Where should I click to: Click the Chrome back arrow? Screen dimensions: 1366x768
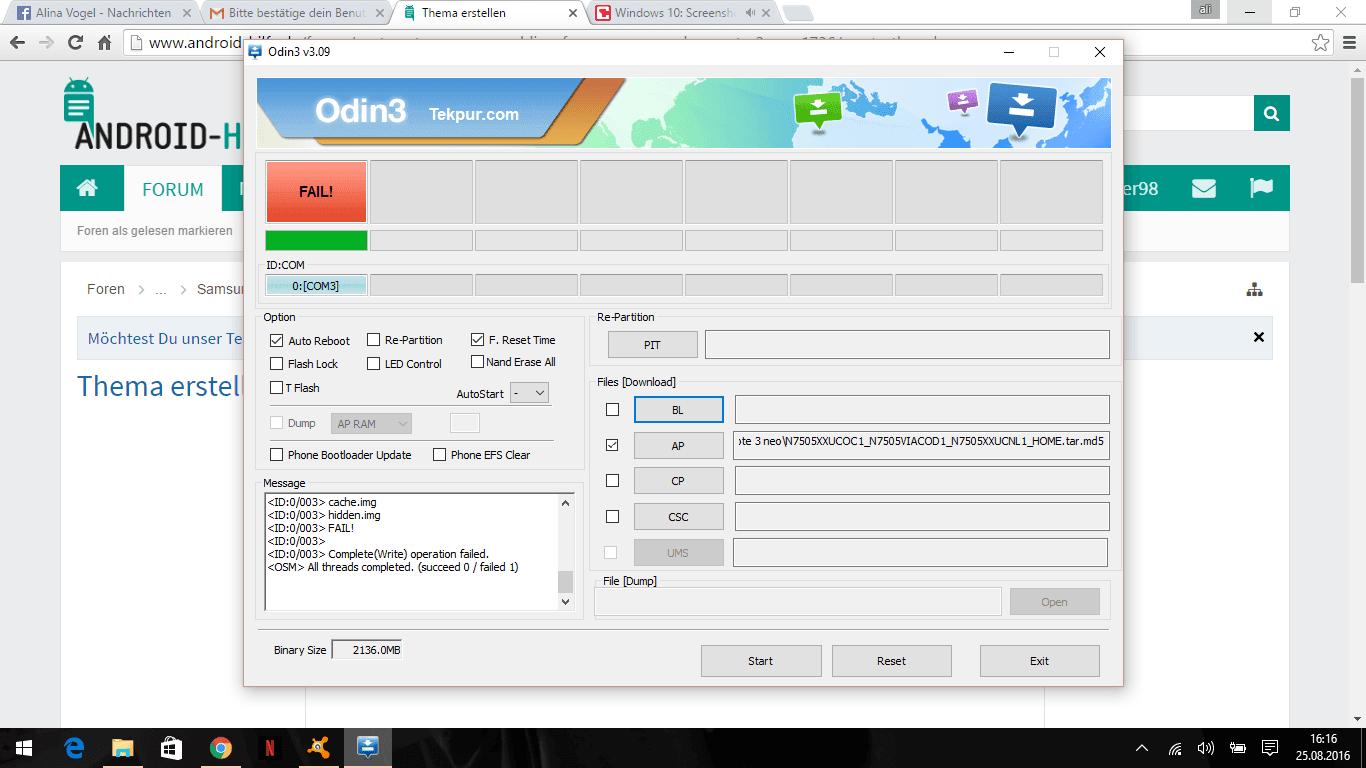[x=18, y=43]
